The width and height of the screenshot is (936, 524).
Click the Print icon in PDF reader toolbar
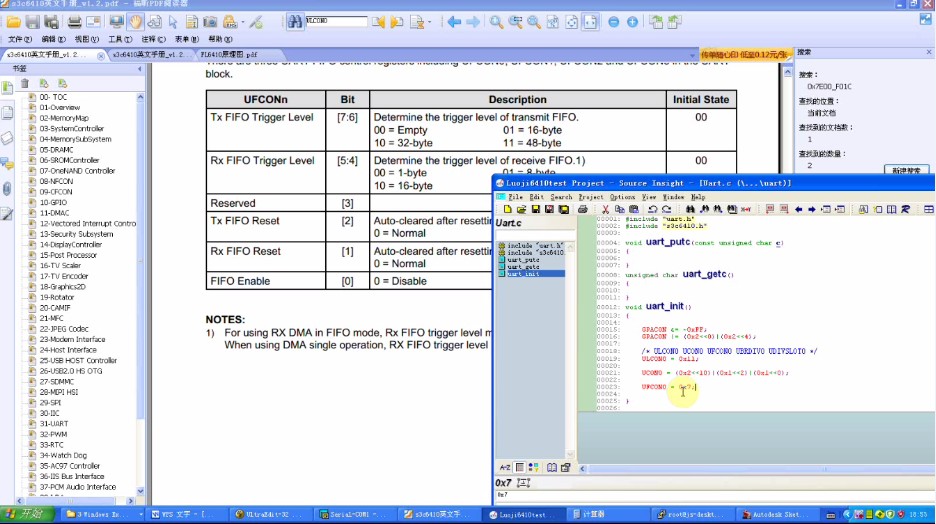pyautogui.click(x=75, y=22)
